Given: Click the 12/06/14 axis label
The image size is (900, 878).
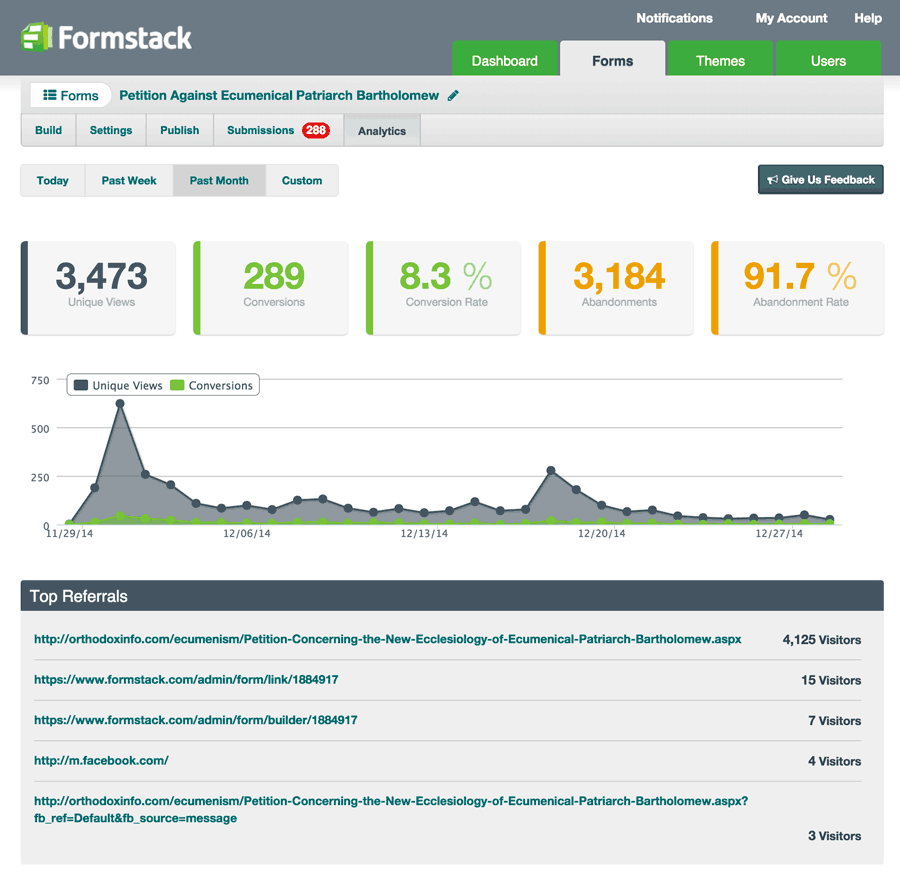Looking at the screenshot, I should tap(247, 534).
